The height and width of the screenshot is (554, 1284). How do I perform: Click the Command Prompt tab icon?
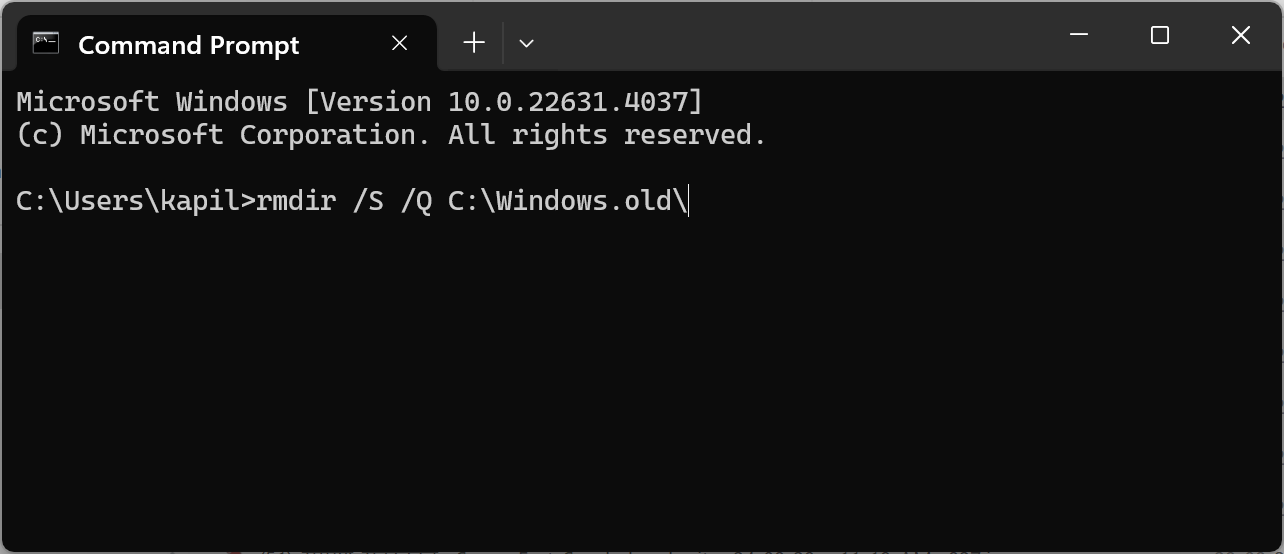[x=46, y=43]
